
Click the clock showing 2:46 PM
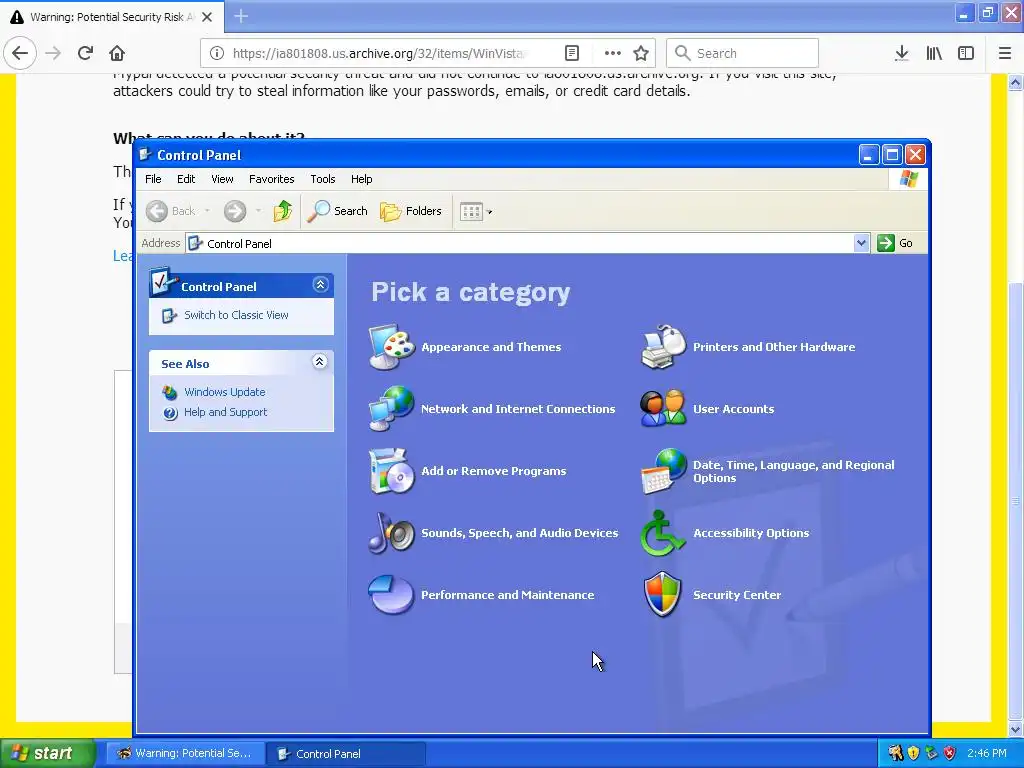pyautogui.click(x=987, y=753)
